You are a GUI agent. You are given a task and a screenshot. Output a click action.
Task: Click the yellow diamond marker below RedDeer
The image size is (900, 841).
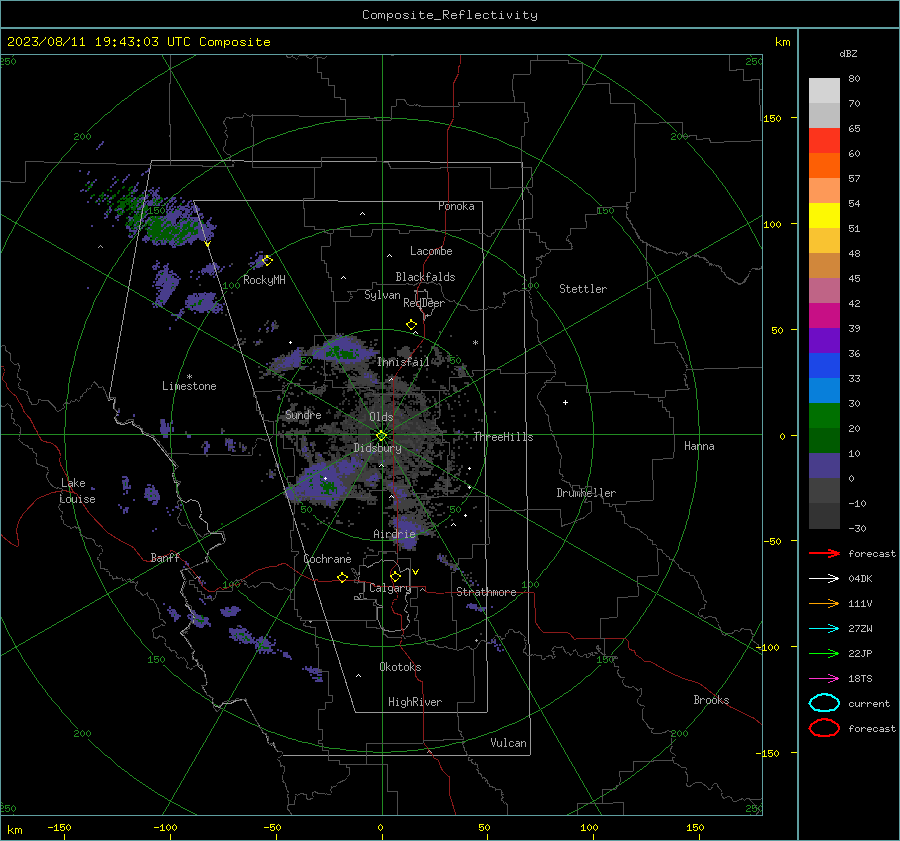pyautogui.click(x=412, y=325)
